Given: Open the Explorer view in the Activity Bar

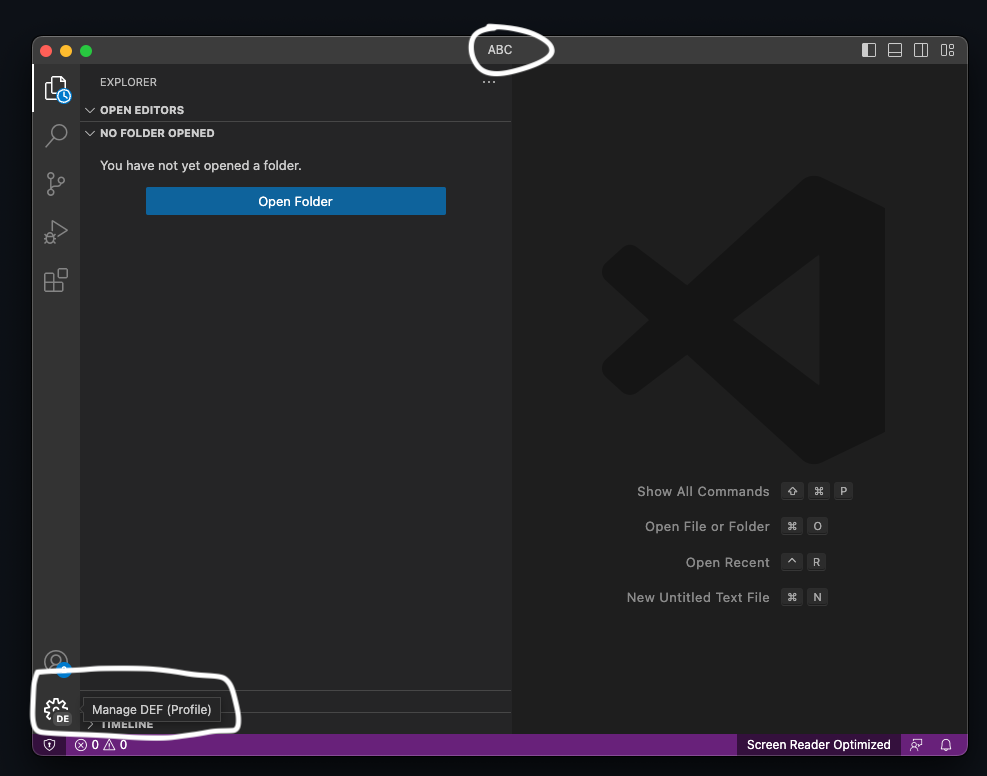Looking at the screenshot, I should (55, 88).
